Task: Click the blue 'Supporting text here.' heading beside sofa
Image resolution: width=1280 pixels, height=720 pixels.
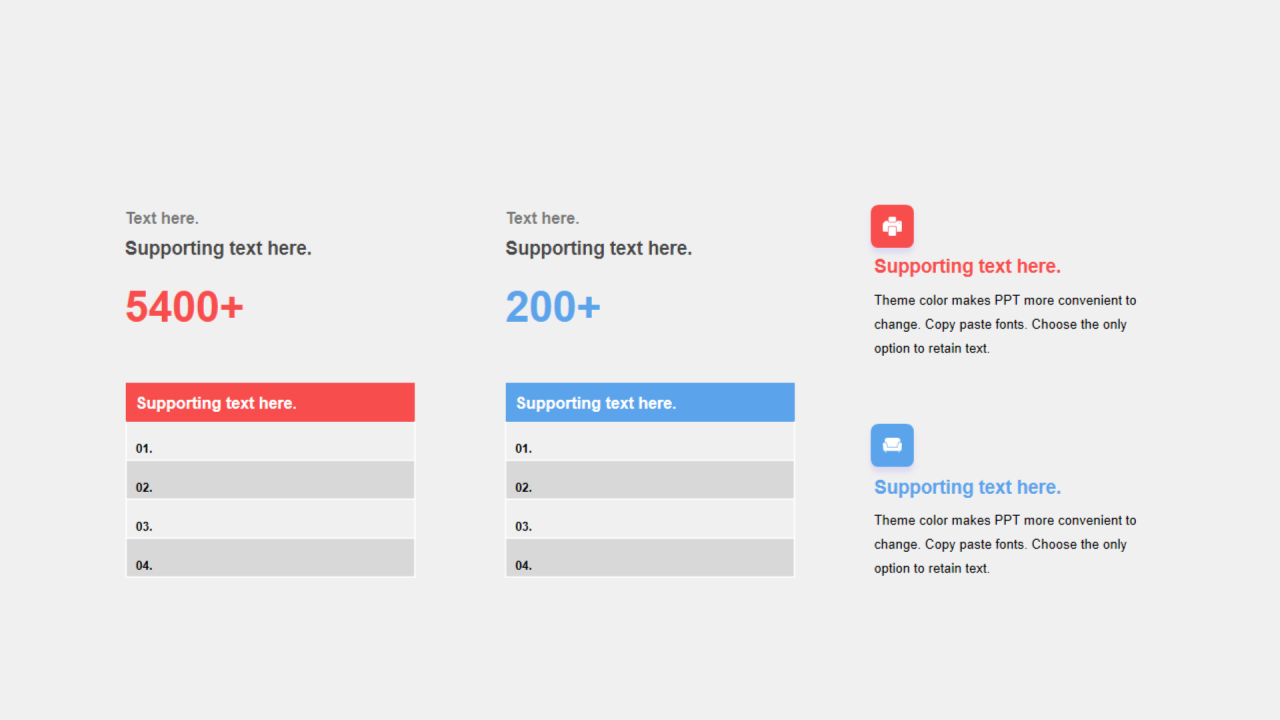Action: 967,487
